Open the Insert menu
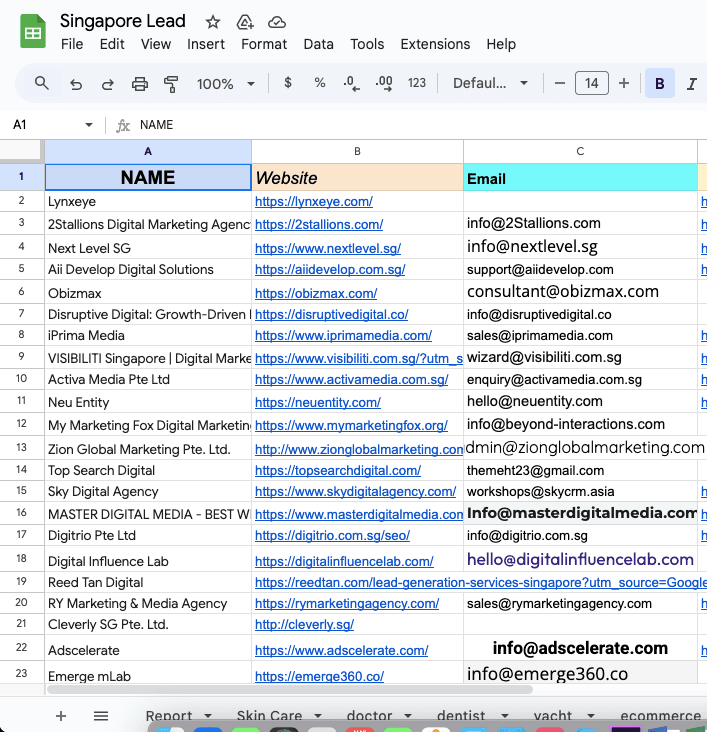707x732 pixels. [x=206, y=44]
